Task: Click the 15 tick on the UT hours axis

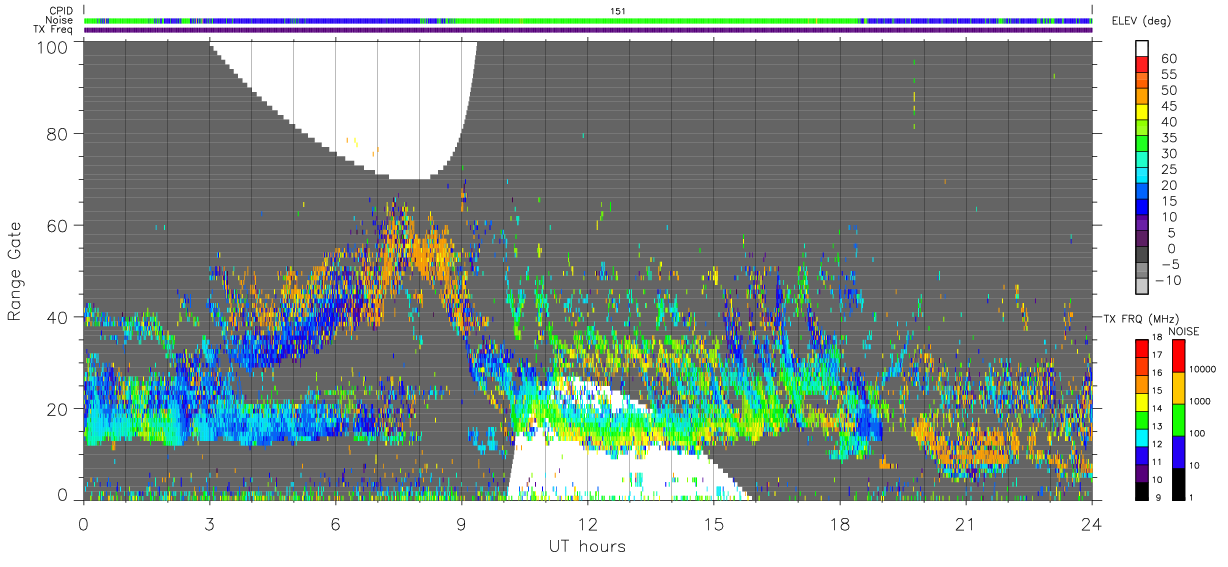Action: [713, 523]
